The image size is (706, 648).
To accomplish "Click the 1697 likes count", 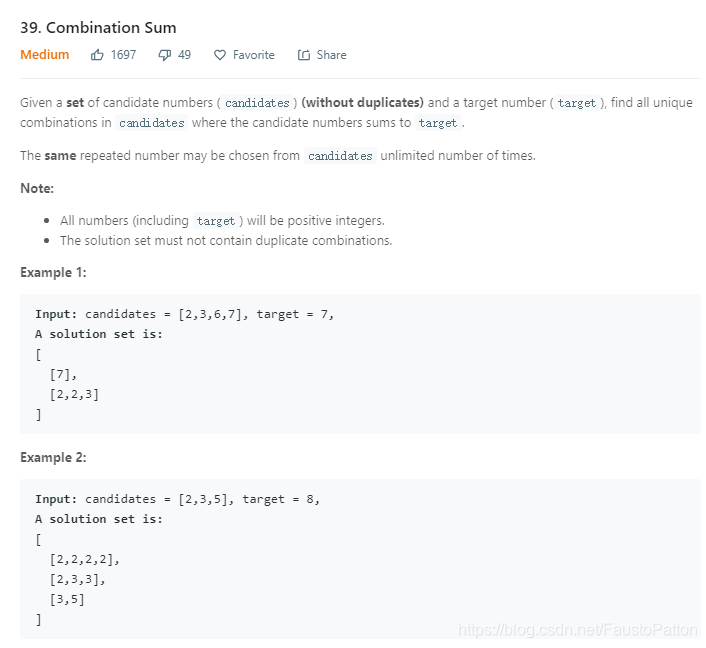I will pyautogui.click(x=123, y=55).
